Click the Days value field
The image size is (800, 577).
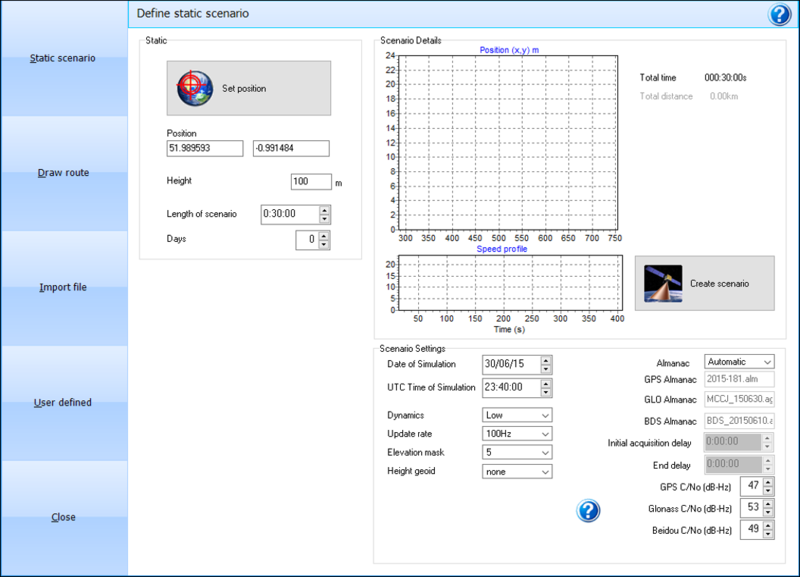[307, 240]
